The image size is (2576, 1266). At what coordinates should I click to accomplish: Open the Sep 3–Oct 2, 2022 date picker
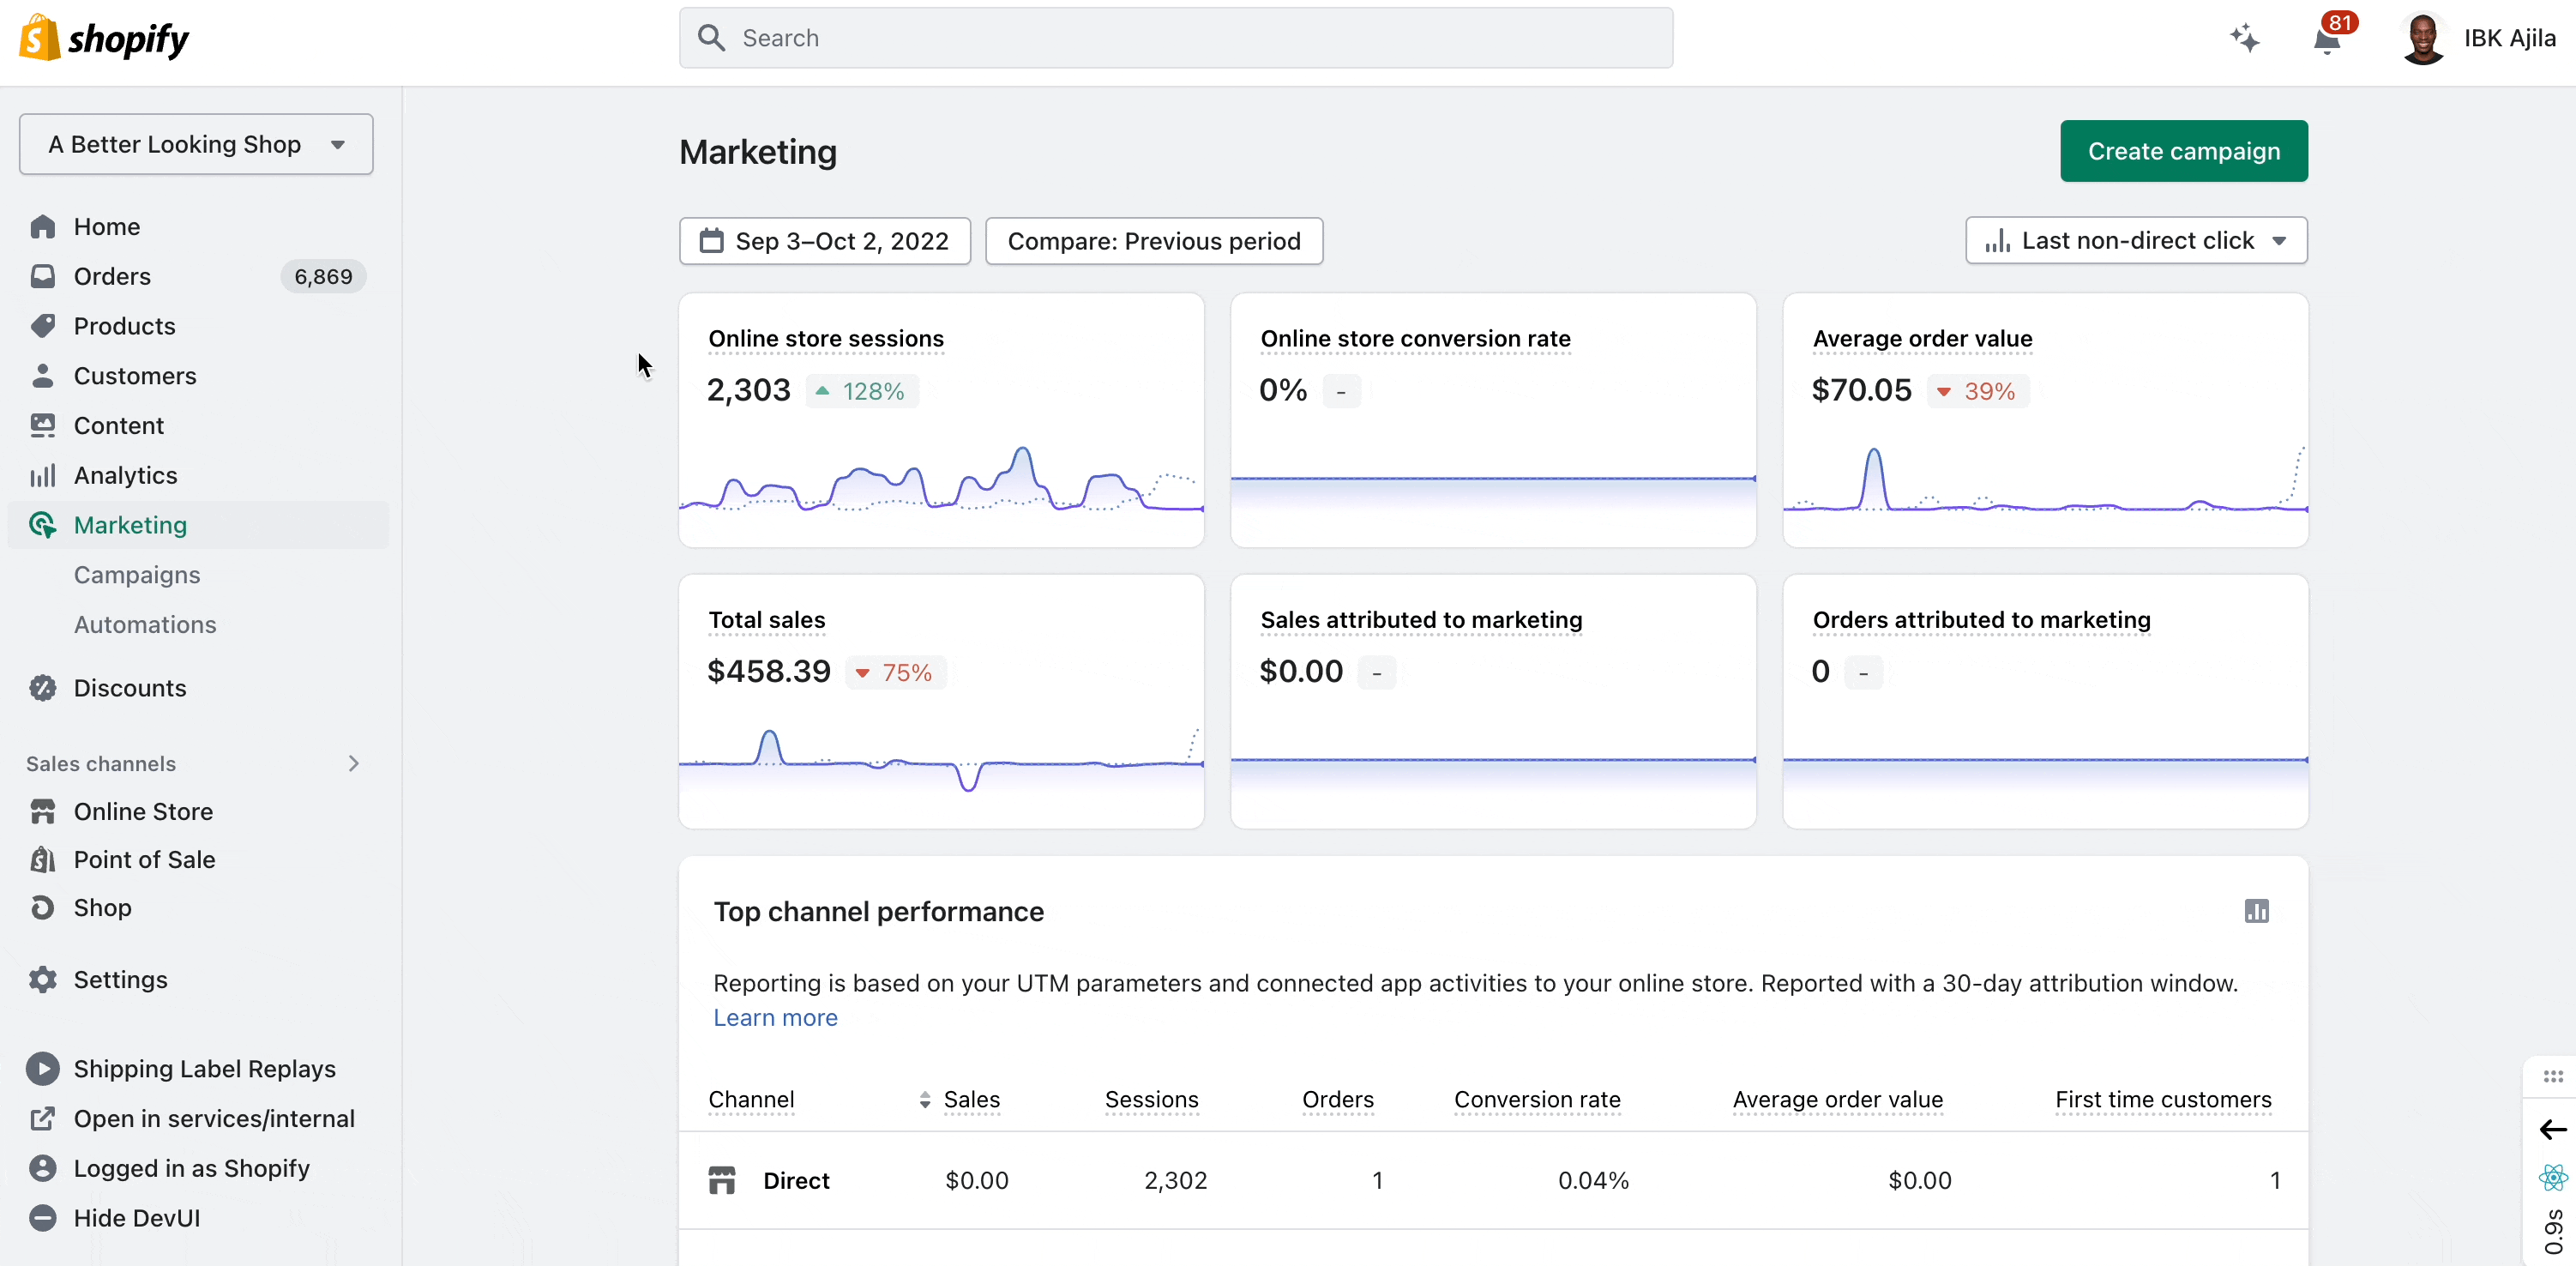[824, 241]
